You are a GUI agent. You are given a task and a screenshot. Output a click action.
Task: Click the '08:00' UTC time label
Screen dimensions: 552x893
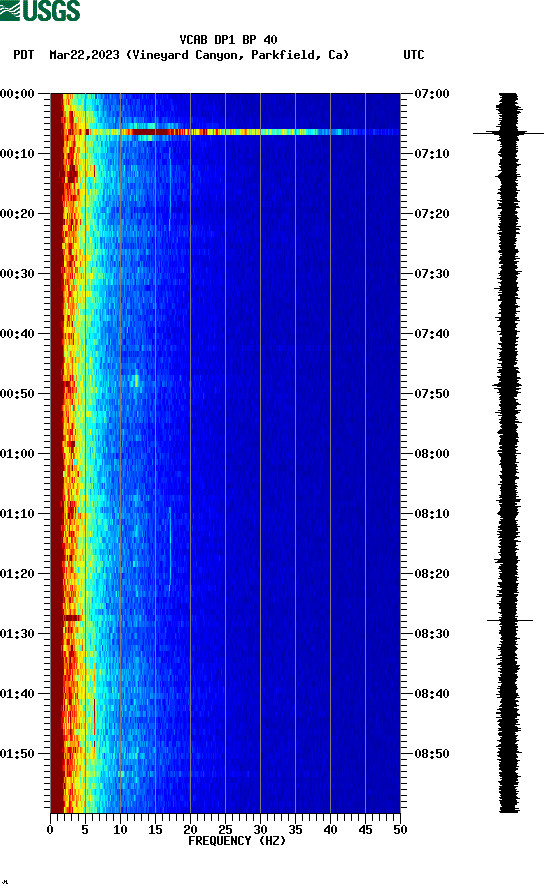432,454
